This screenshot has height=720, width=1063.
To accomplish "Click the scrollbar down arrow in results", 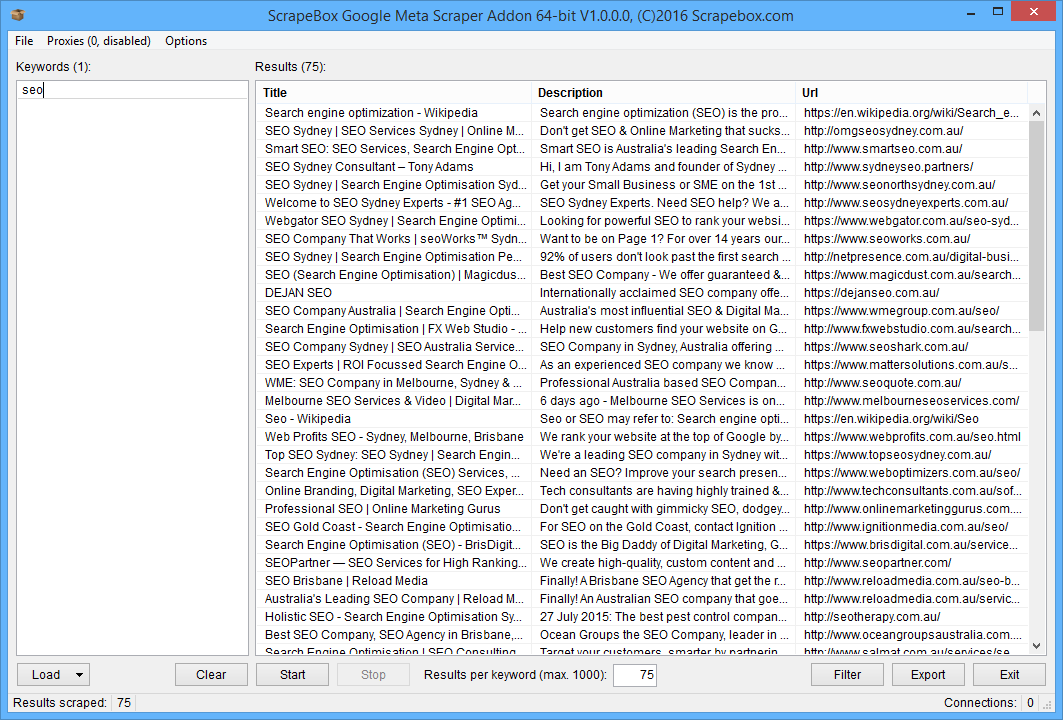I will pos(1037,646).
